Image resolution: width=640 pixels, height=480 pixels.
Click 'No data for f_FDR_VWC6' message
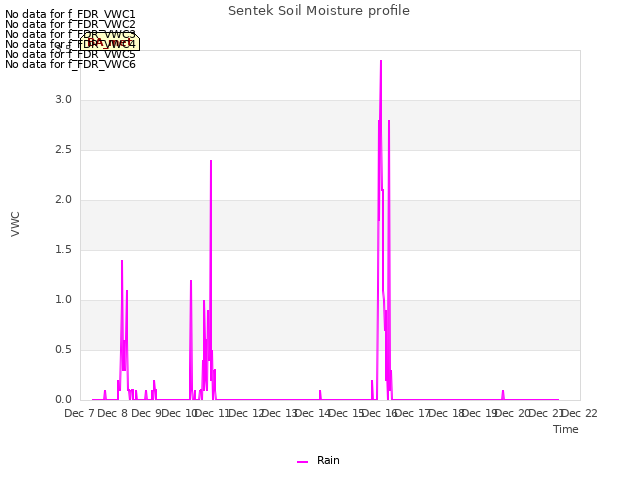point(70,64)
